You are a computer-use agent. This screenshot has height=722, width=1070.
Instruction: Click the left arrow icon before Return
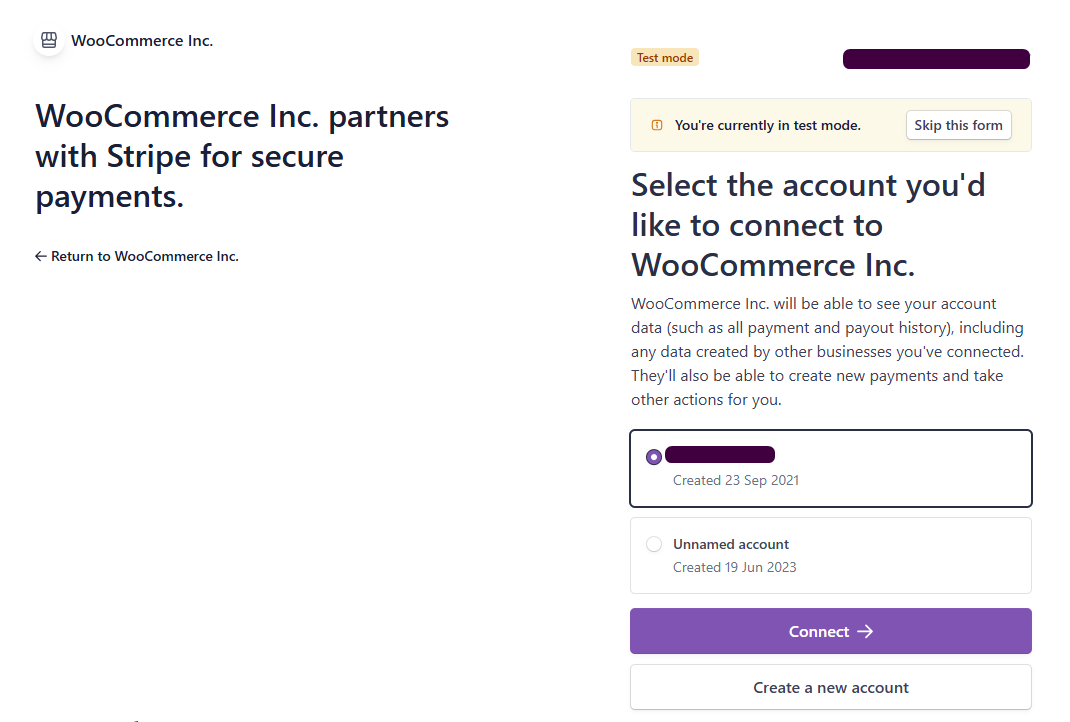41,256
